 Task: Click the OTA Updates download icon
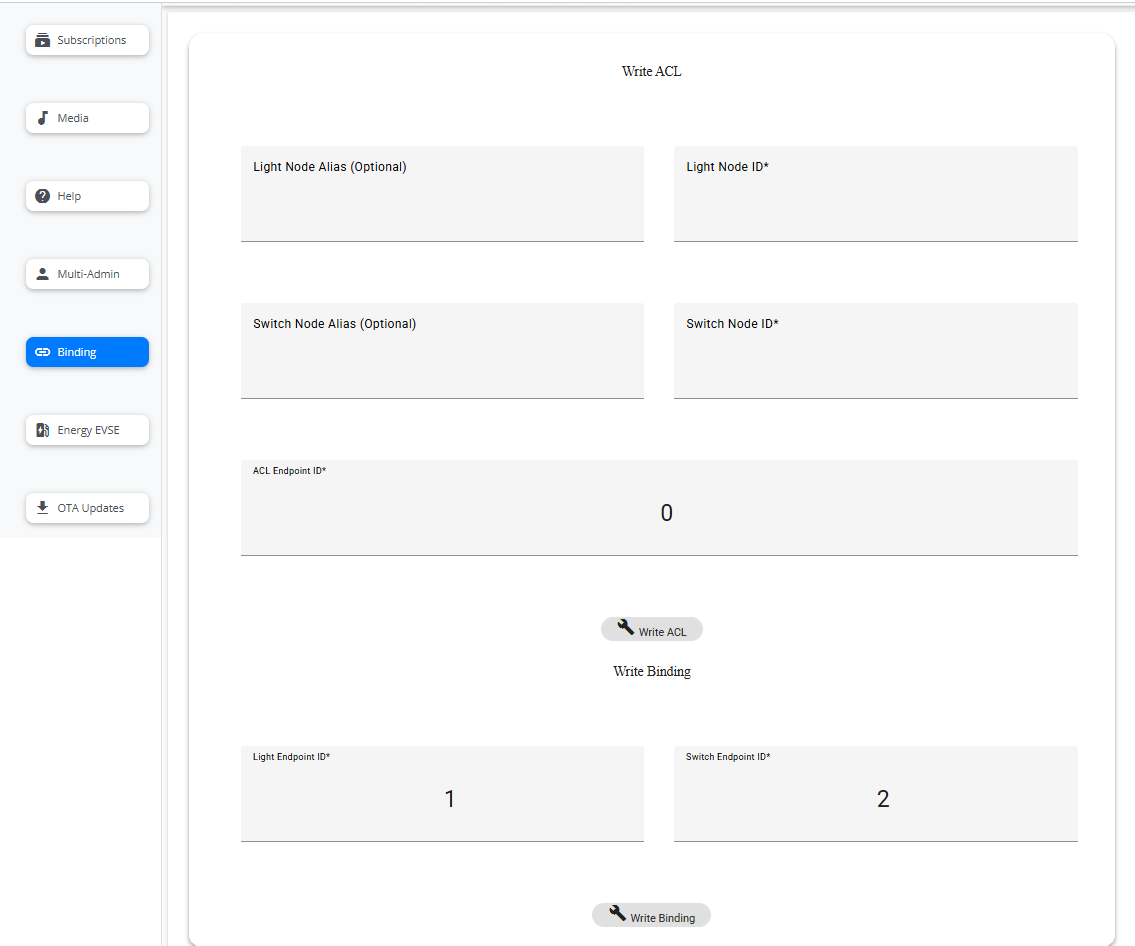(x=42, y=508)
